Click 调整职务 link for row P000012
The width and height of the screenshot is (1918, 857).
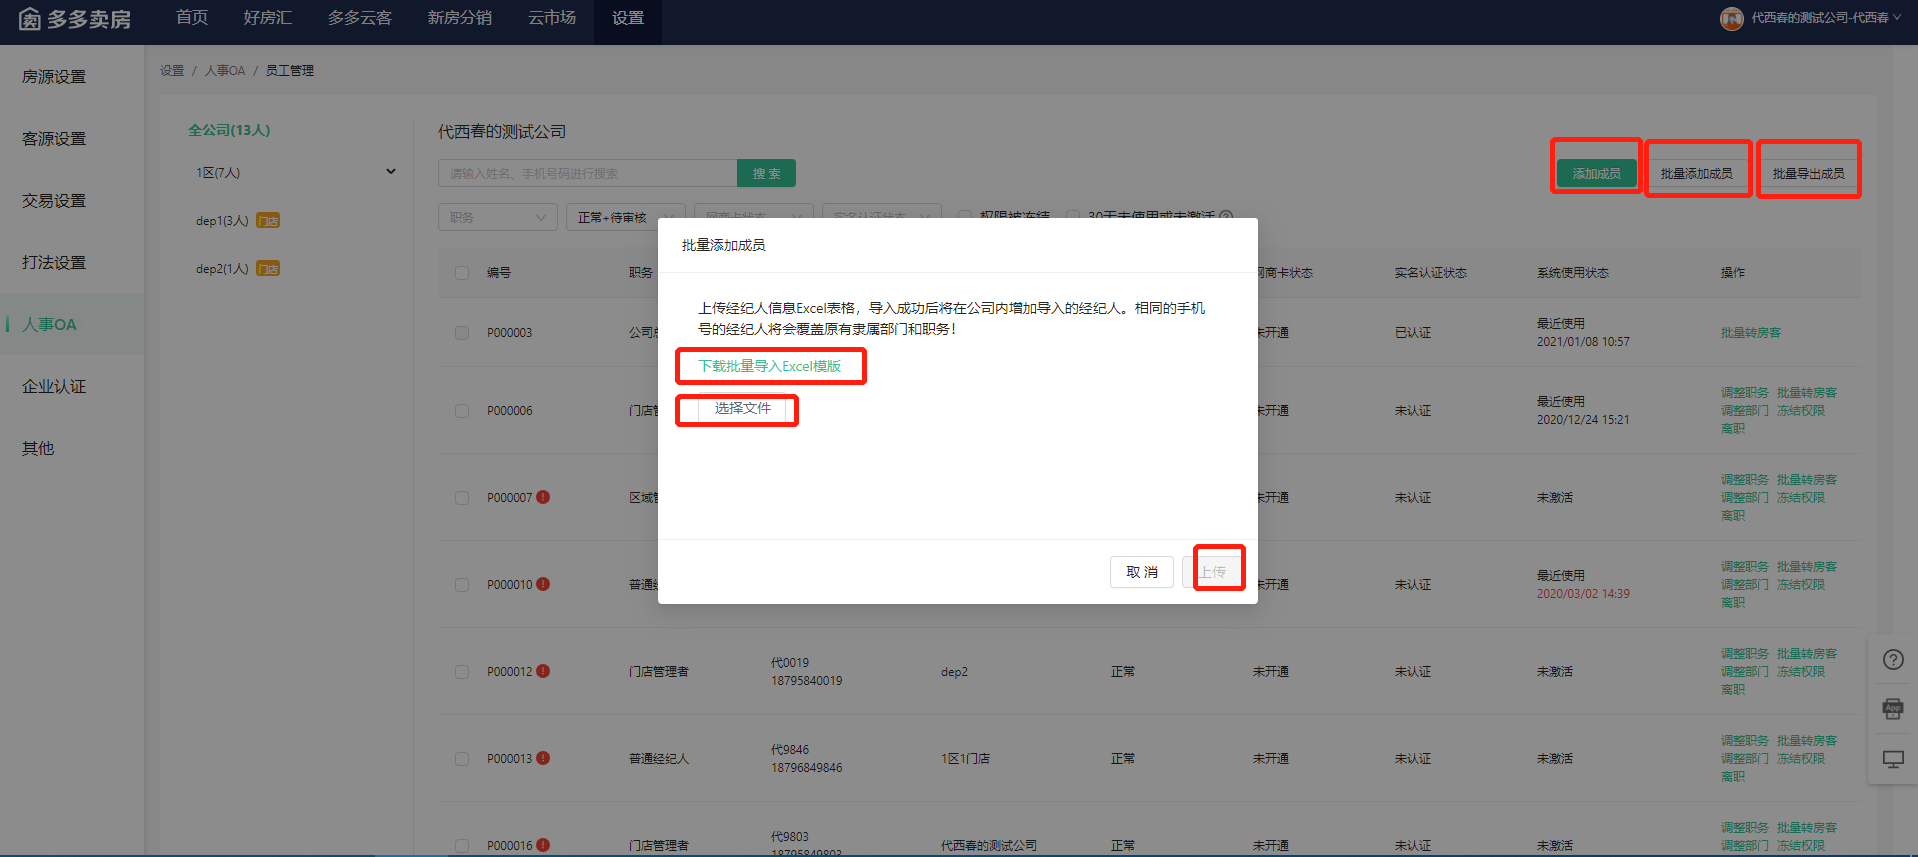(x=1744, y=654)
